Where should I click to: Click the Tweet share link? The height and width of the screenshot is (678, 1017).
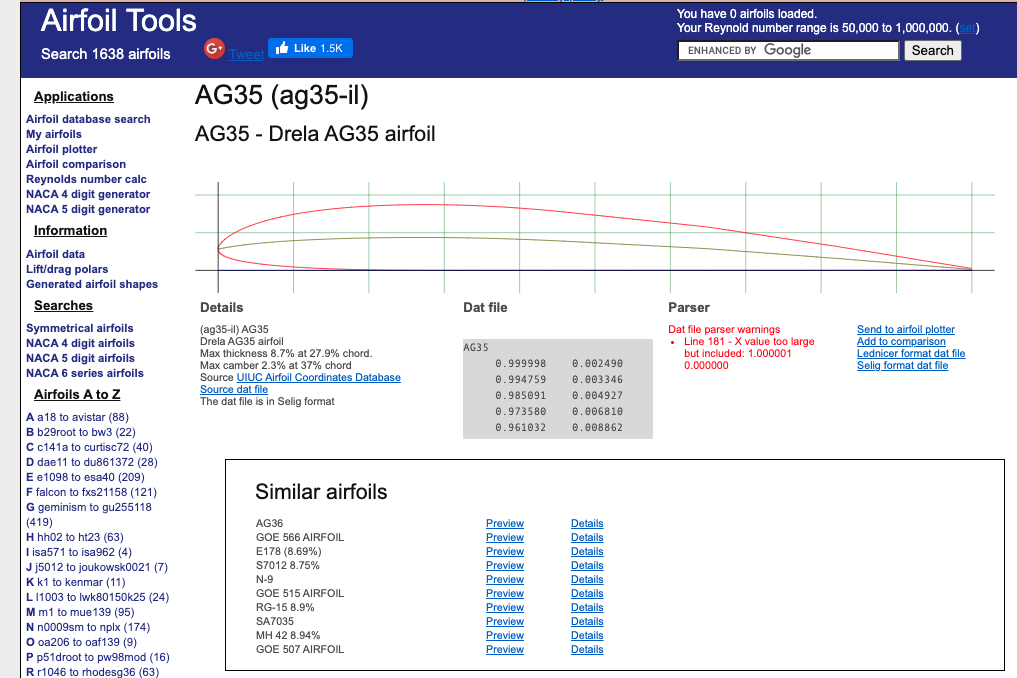coord(246,54)
